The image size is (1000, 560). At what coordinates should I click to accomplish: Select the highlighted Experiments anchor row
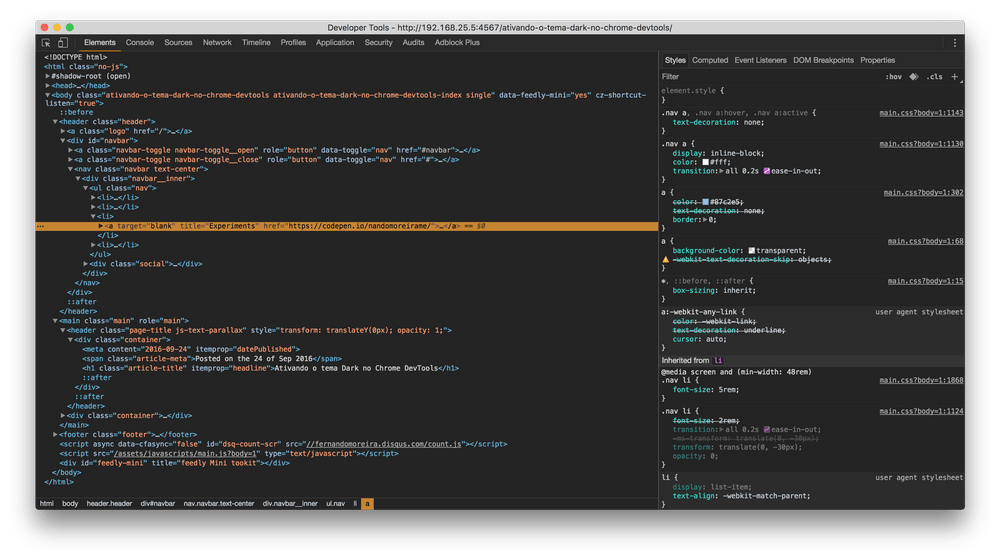tap(347, 226)
